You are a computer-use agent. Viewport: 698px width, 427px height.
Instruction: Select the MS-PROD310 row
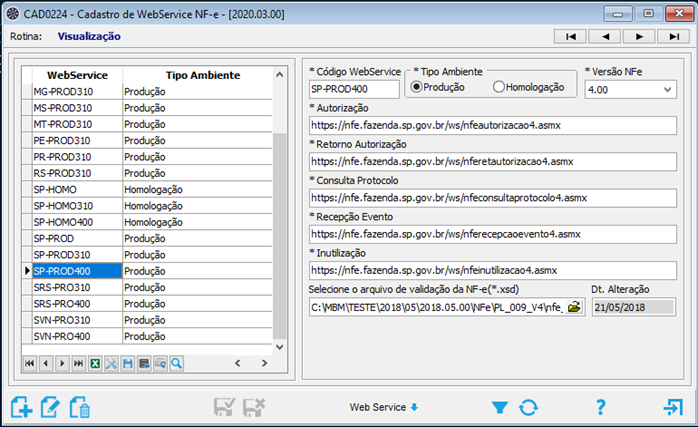147,108
